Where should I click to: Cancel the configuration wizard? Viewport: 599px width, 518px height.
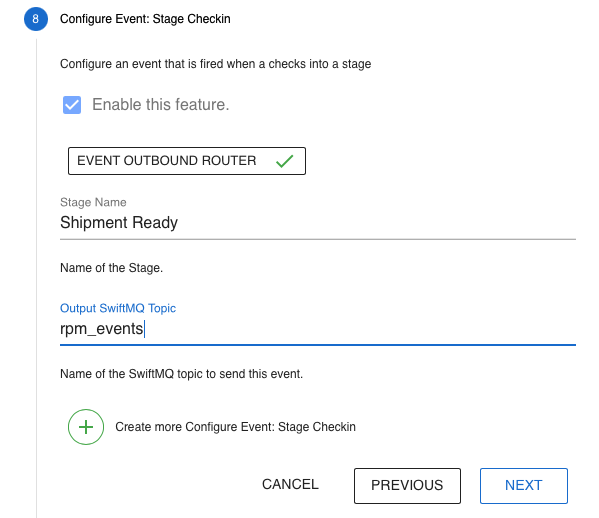point(290,484)
